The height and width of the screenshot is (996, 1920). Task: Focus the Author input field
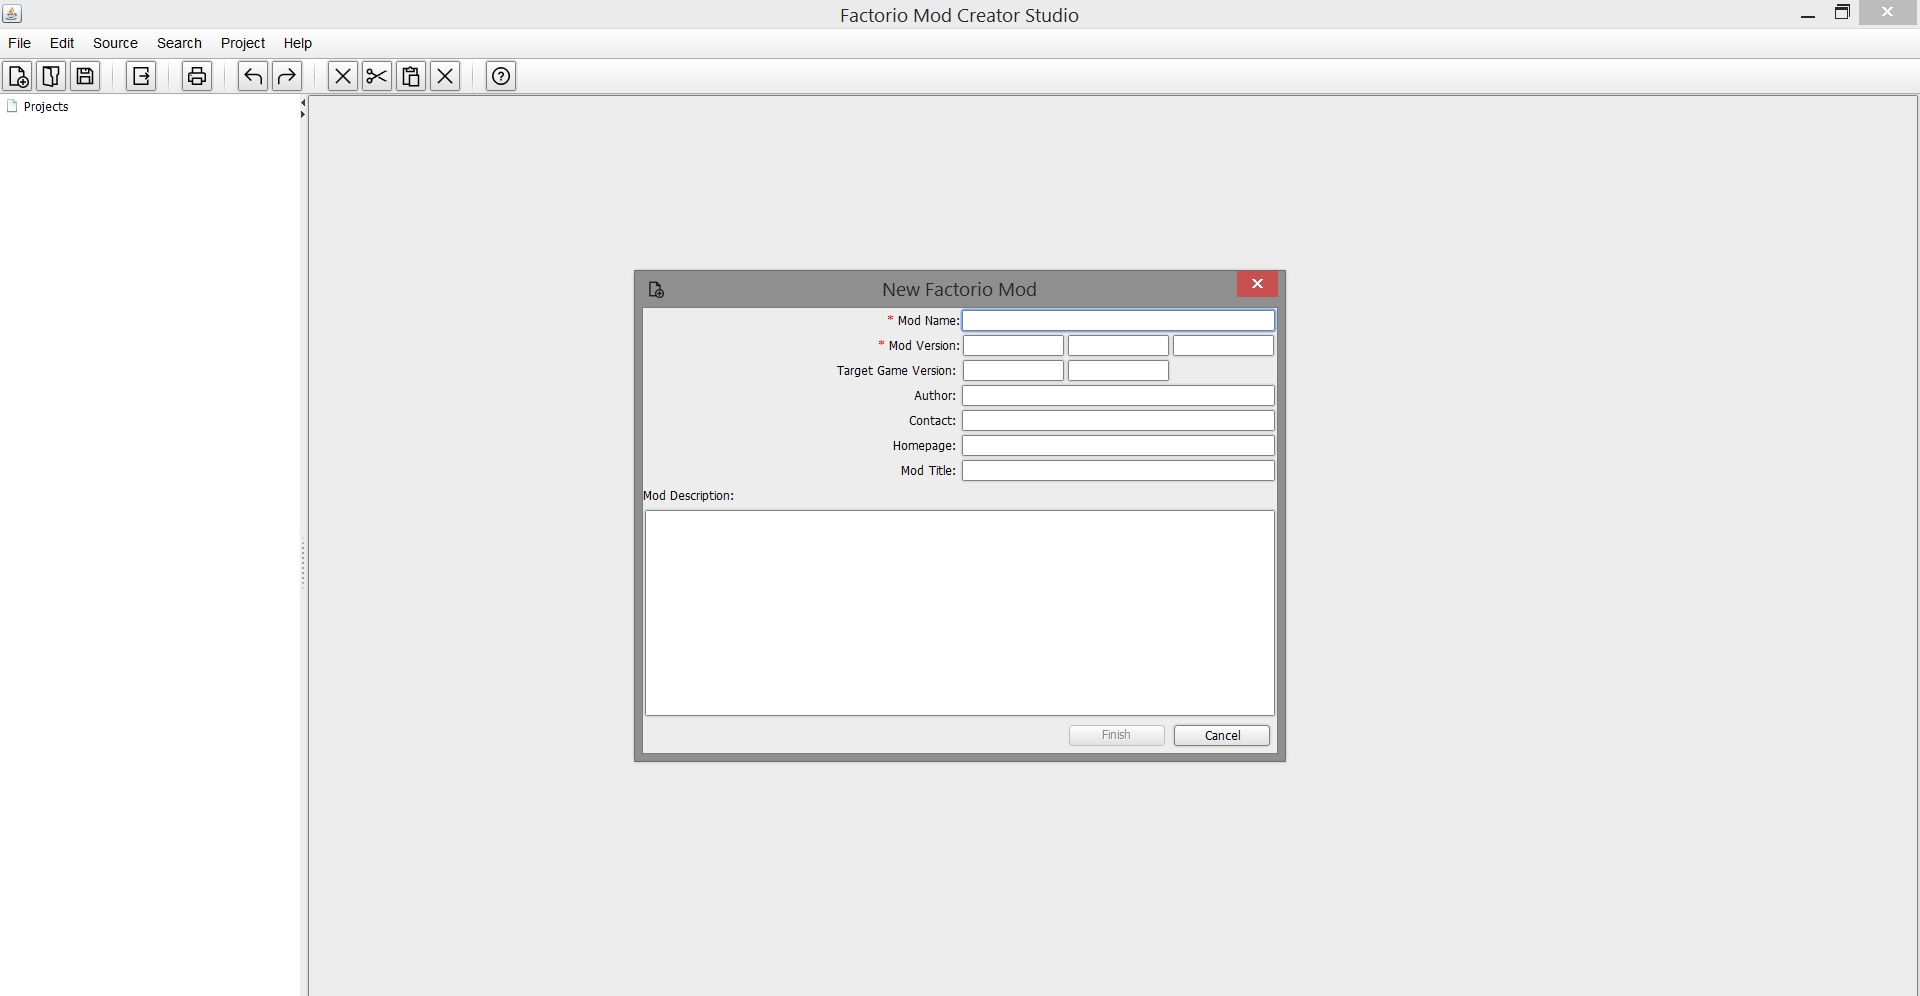[1119, 396]
